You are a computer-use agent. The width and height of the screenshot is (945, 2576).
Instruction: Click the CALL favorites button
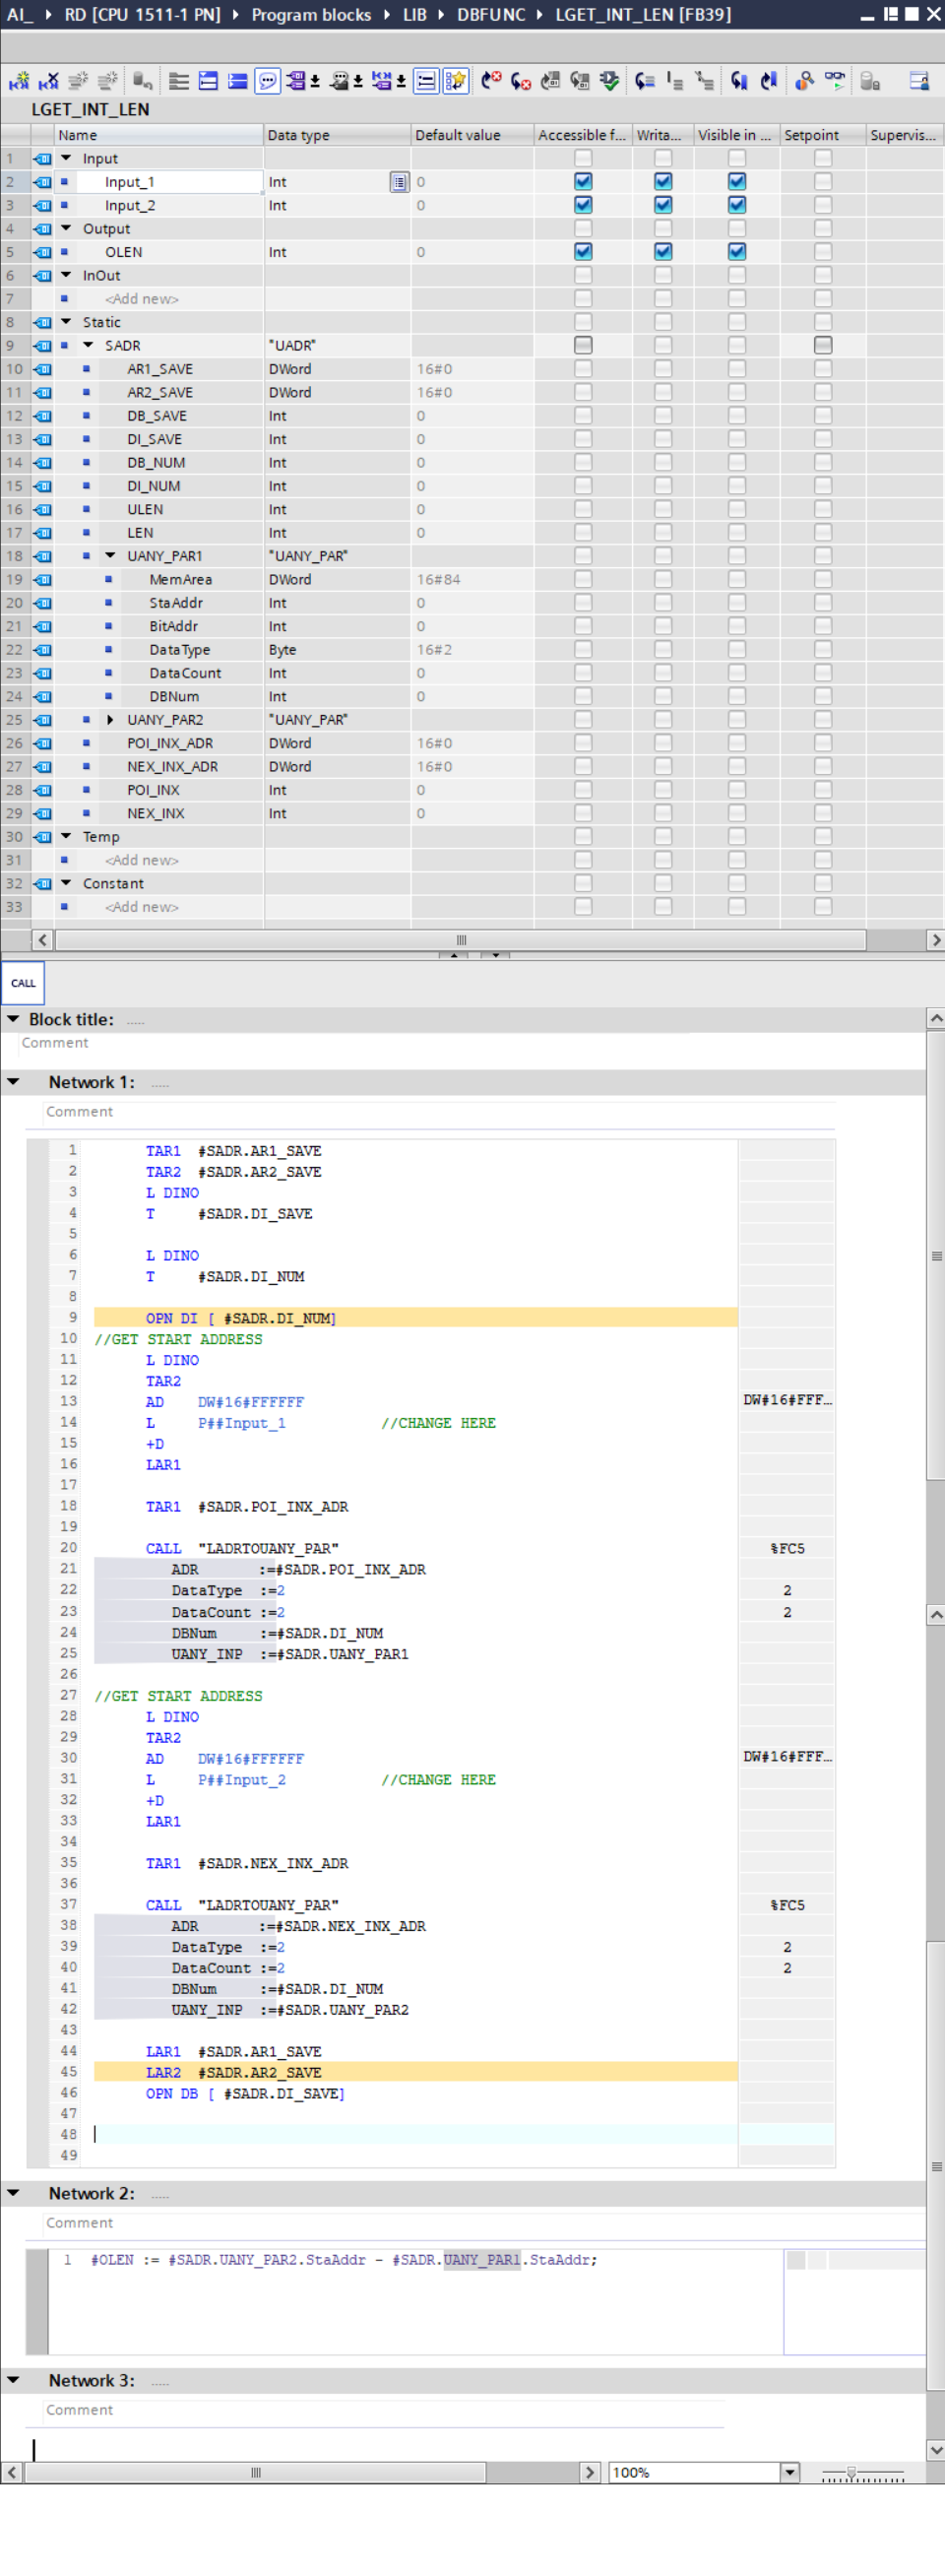[x=23, y=983]
